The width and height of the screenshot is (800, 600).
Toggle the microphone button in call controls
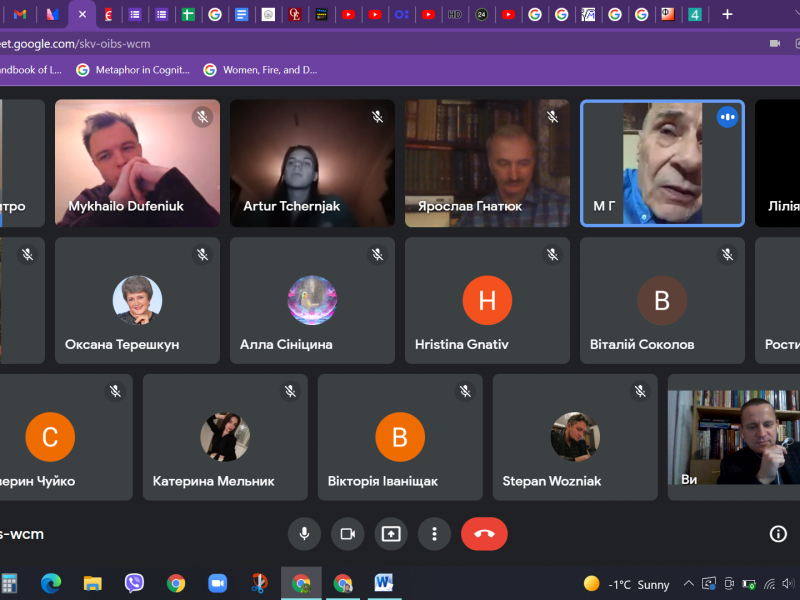click(304, 534)
